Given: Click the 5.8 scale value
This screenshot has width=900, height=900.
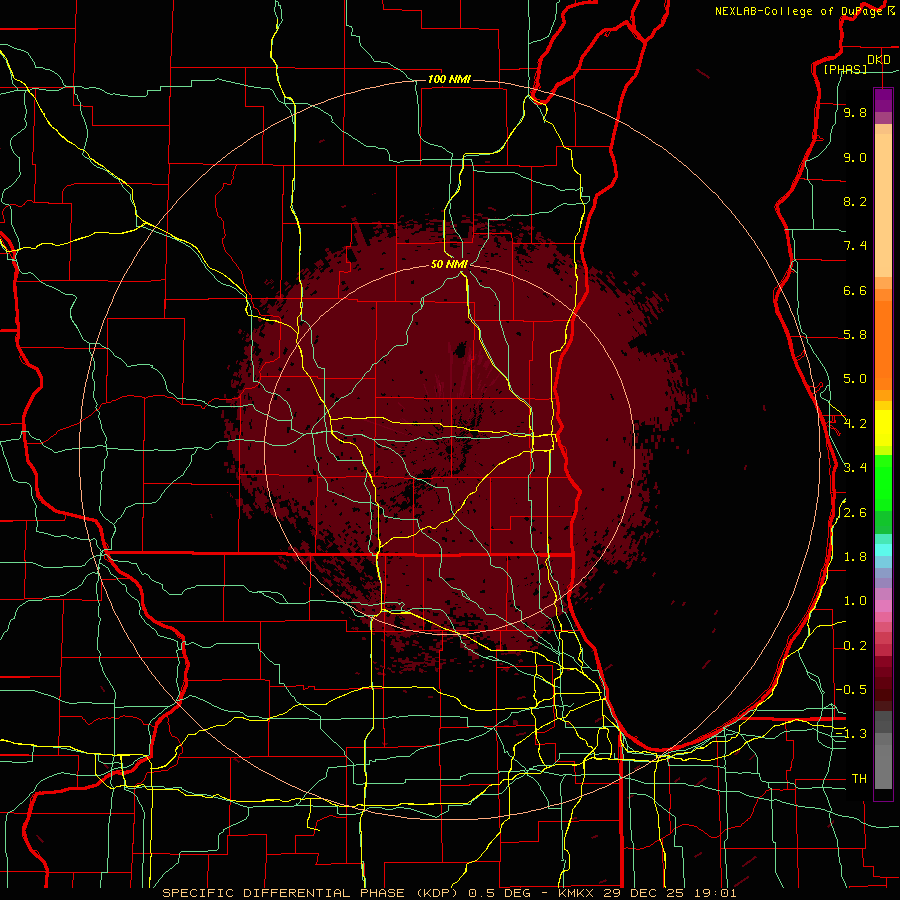Looking at the screenshot, I should (855, 335).
